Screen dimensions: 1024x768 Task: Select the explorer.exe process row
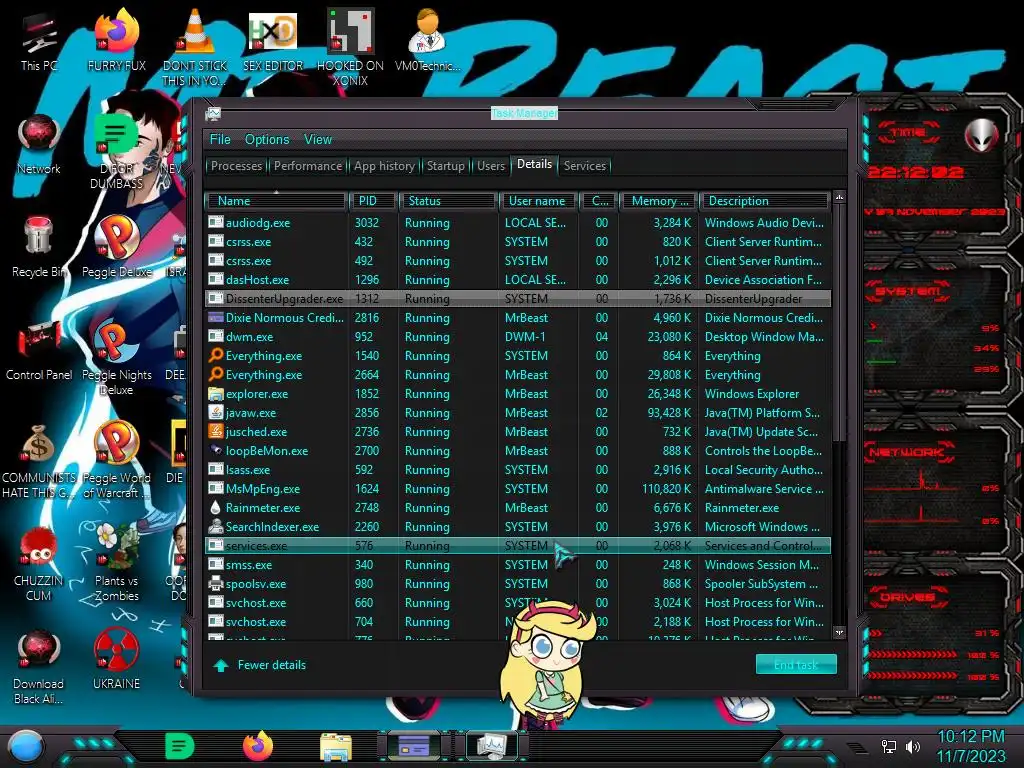[x=519, y=394]
